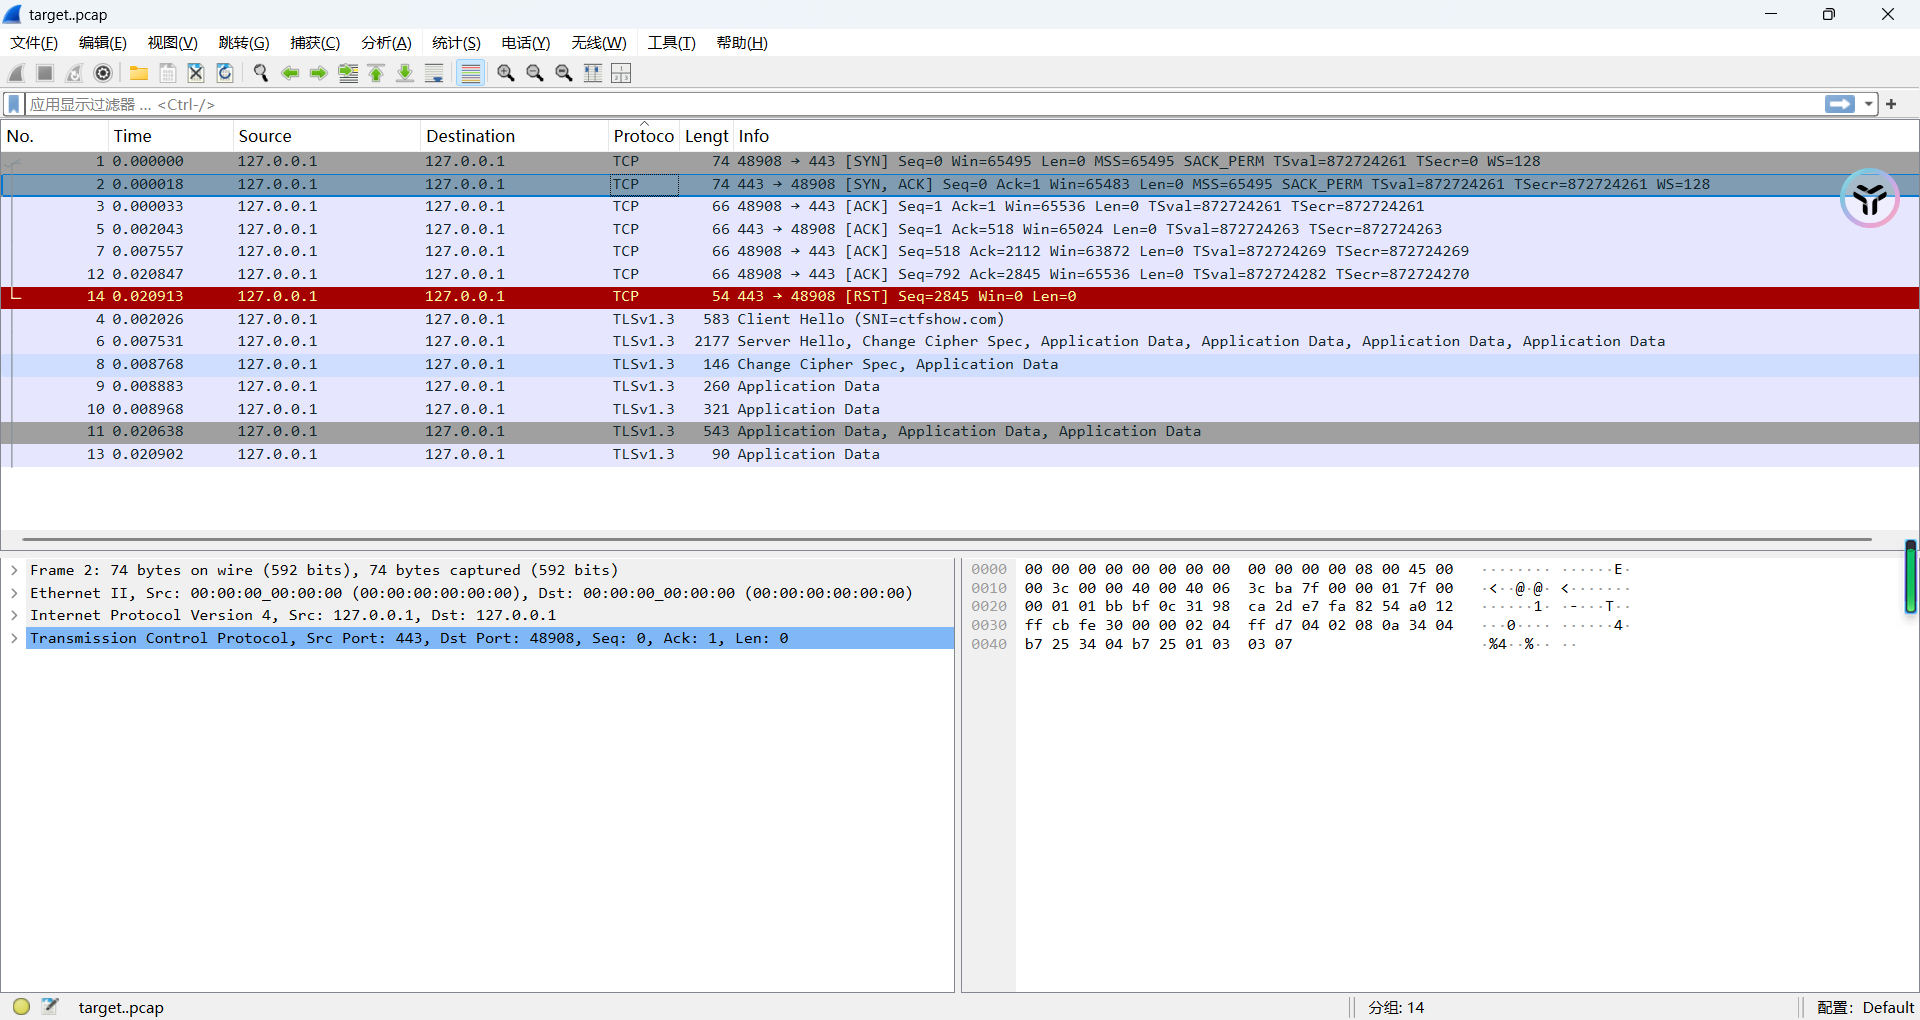This screenshot has width=1920, height=1020.
Task: Click the round floating assistant icon
Action: 1869,199
